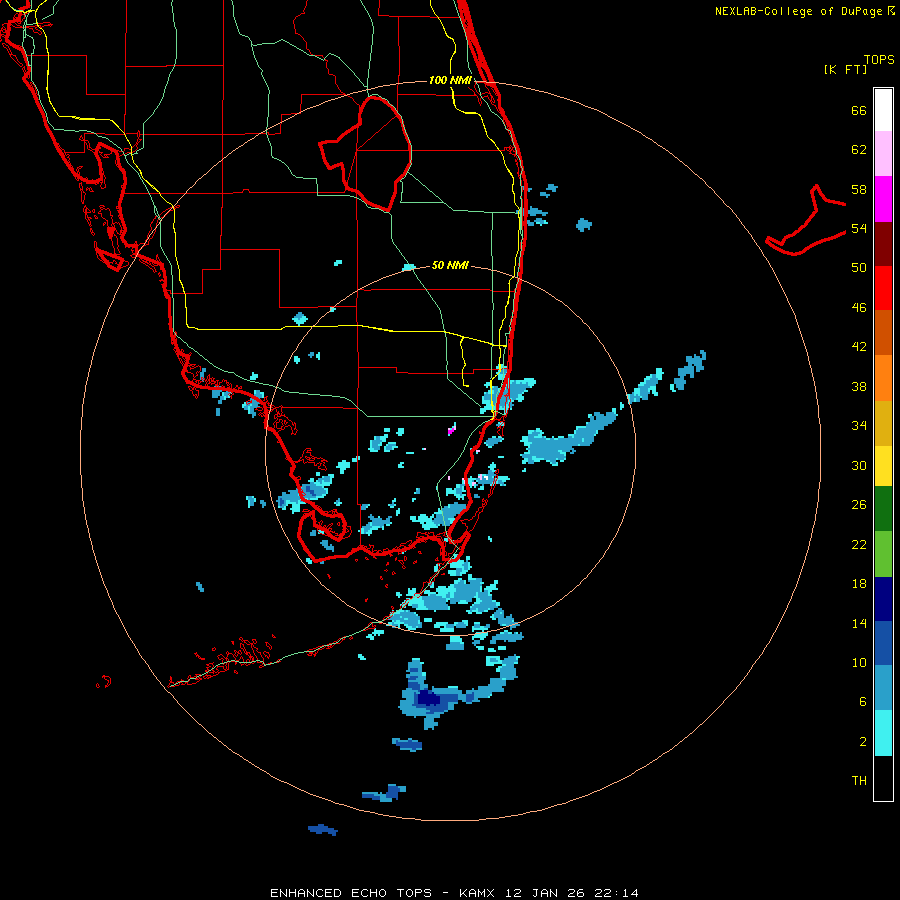The width and height of the screenshot is (900, 900).
Task: Click the 50 legend value
Action: click(859, 268)
